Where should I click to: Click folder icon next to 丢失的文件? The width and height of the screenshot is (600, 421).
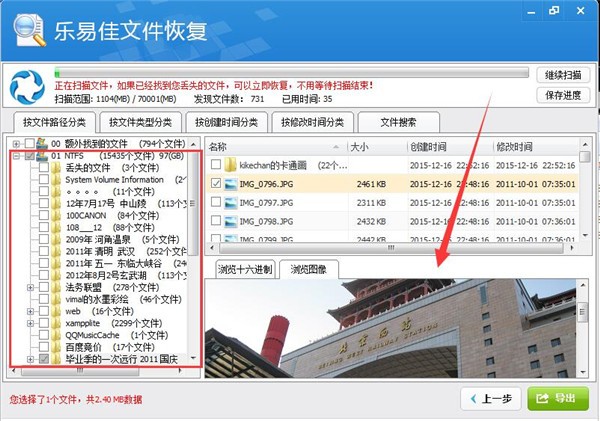point(56,168)
